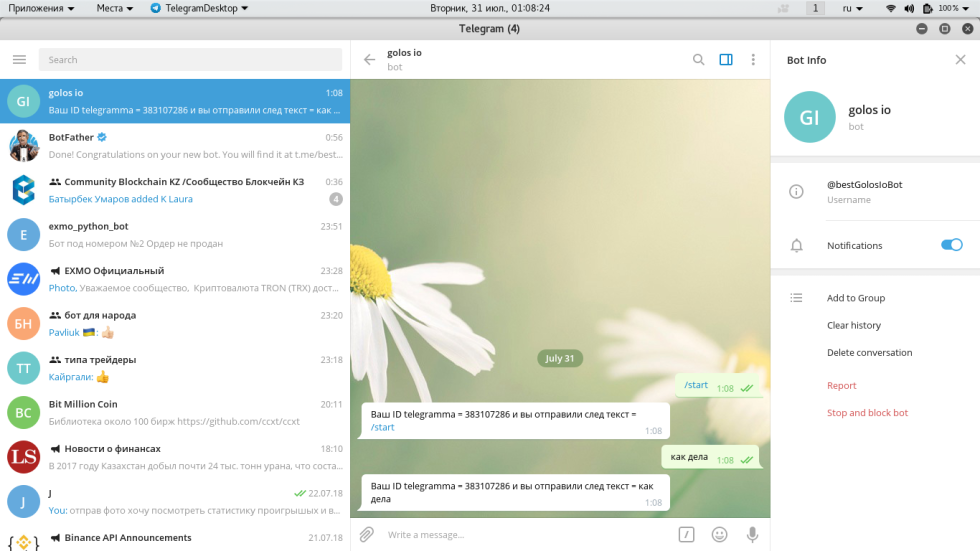Viewport: 980px width, 551px height.
Task: Open Community Blockchain KZ group
Action: (x=175, y=190)
